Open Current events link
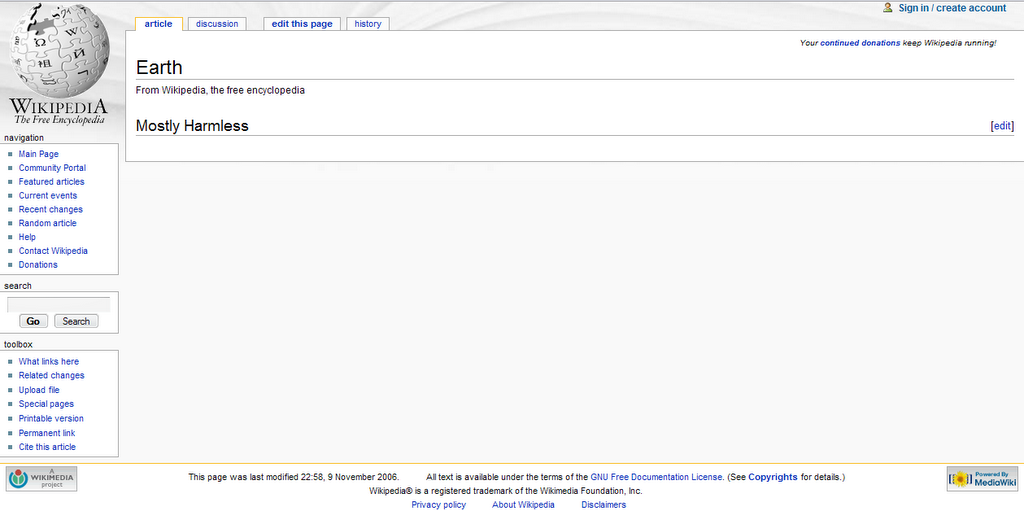 click(48, 195)
